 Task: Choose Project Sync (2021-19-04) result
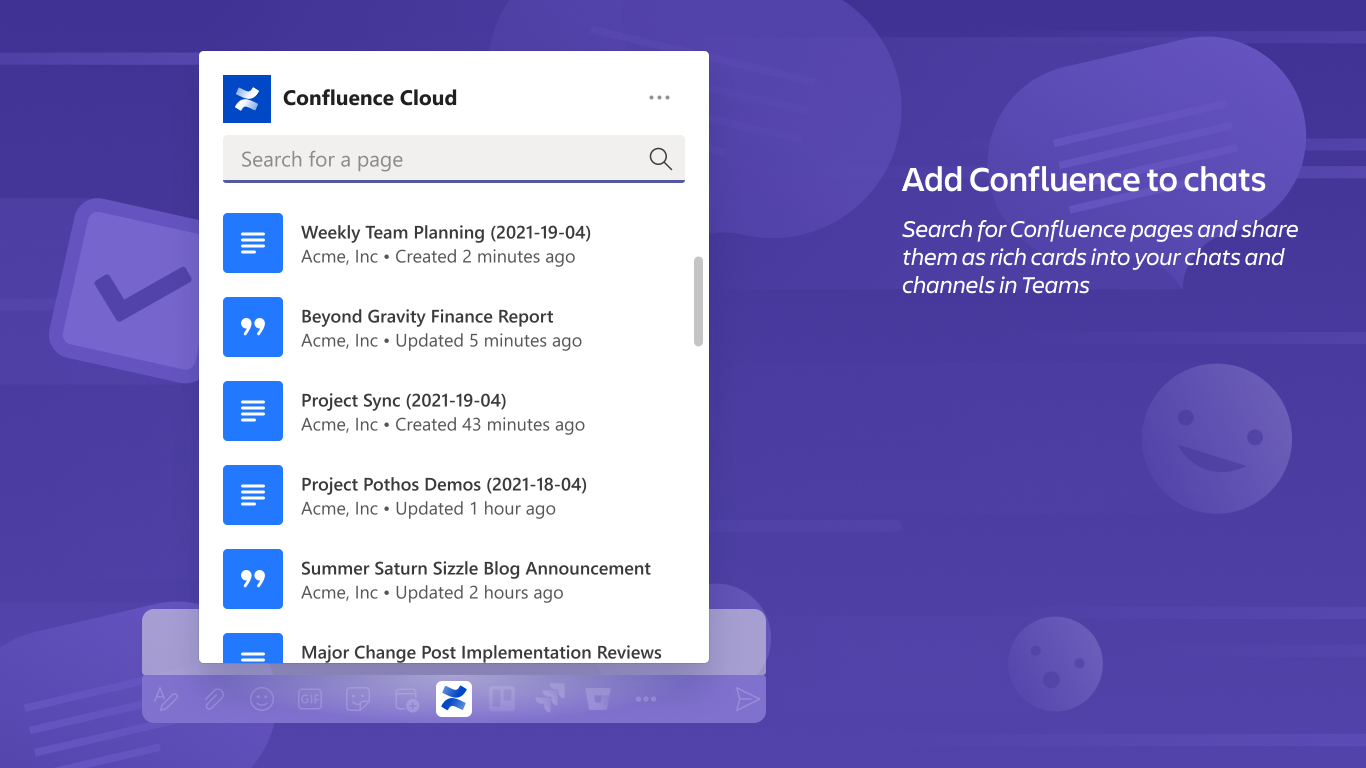pyautogui.click(x=454, y=411)
